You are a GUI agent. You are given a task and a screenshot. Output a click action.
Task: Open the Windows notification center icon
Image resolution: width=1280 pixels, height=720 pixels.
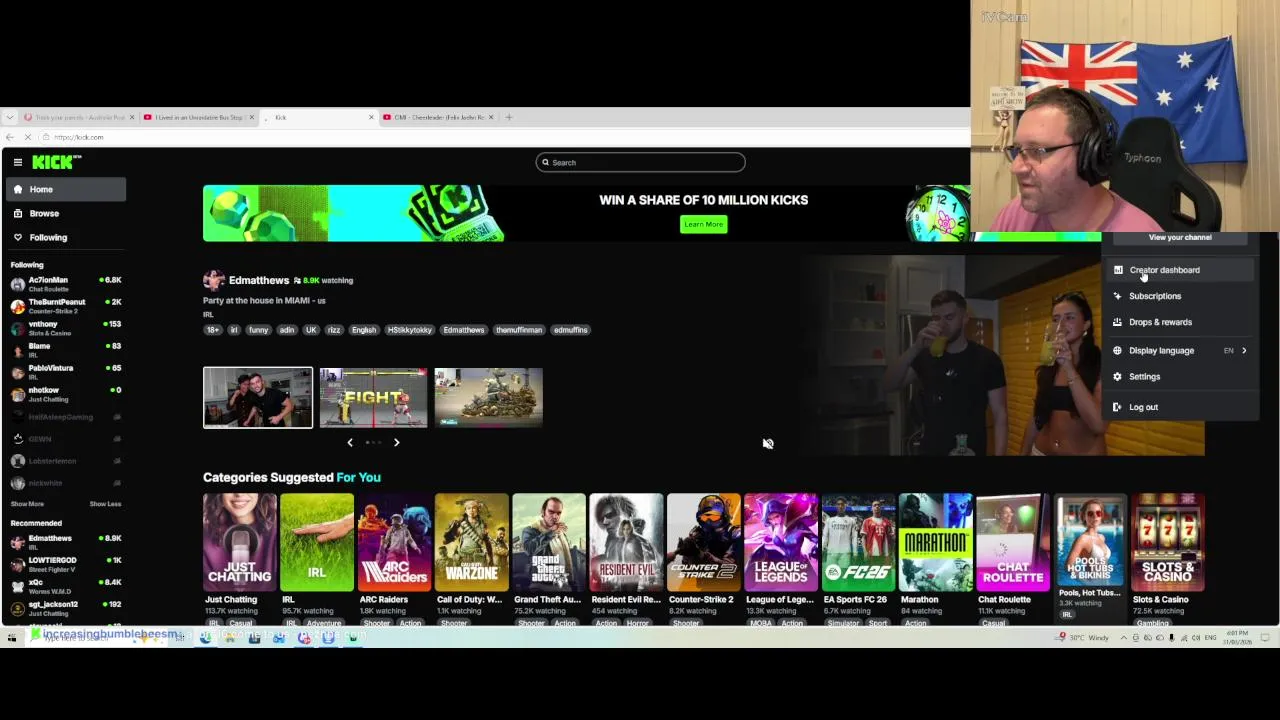pyautogui.click(x=1265, y=637)
